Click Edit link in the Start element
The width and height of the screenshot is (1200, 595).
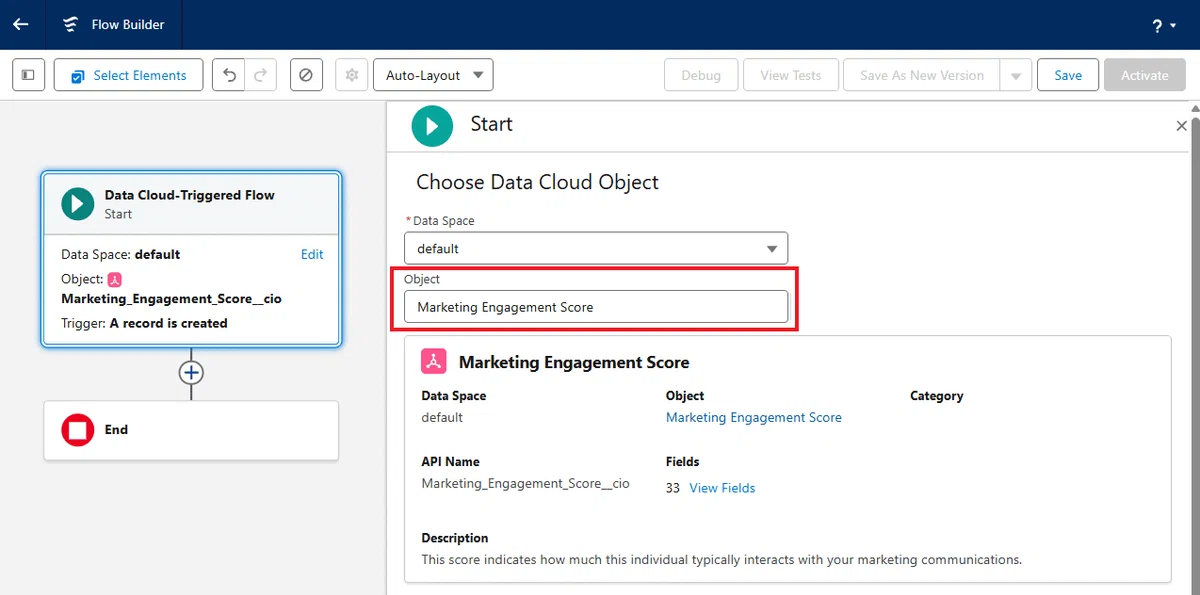click(x=312, y=255)
